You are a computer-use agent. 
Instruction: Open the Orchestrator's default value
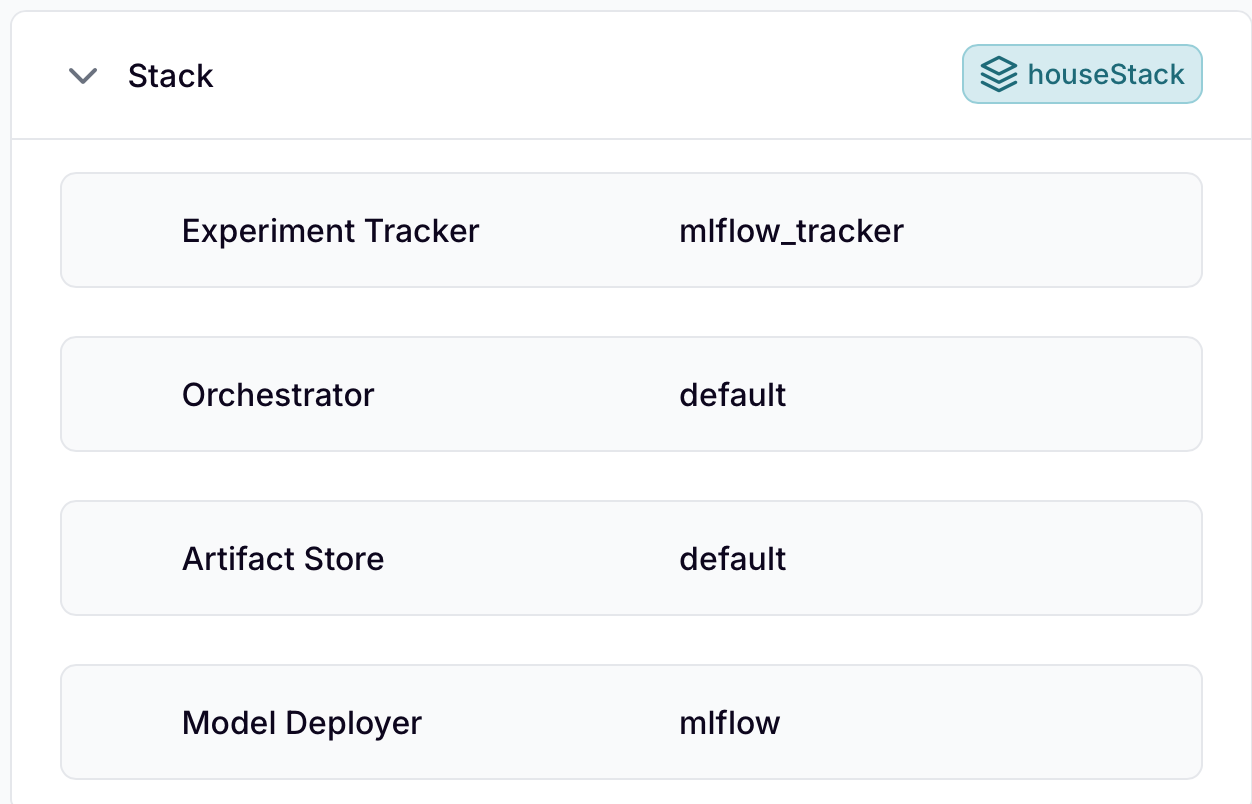click(x=733, y=395)
